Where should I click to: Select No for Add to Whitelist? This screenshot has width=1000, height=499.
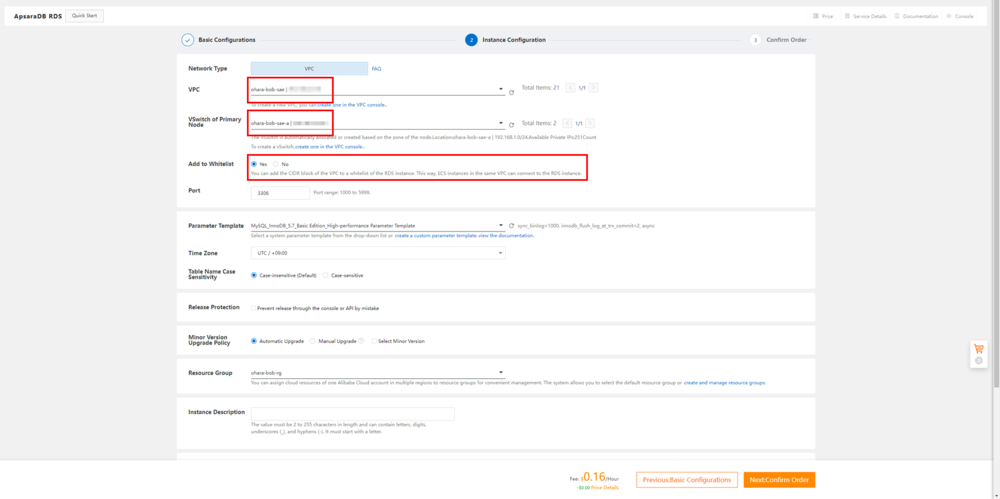click(x=276, y=164)
